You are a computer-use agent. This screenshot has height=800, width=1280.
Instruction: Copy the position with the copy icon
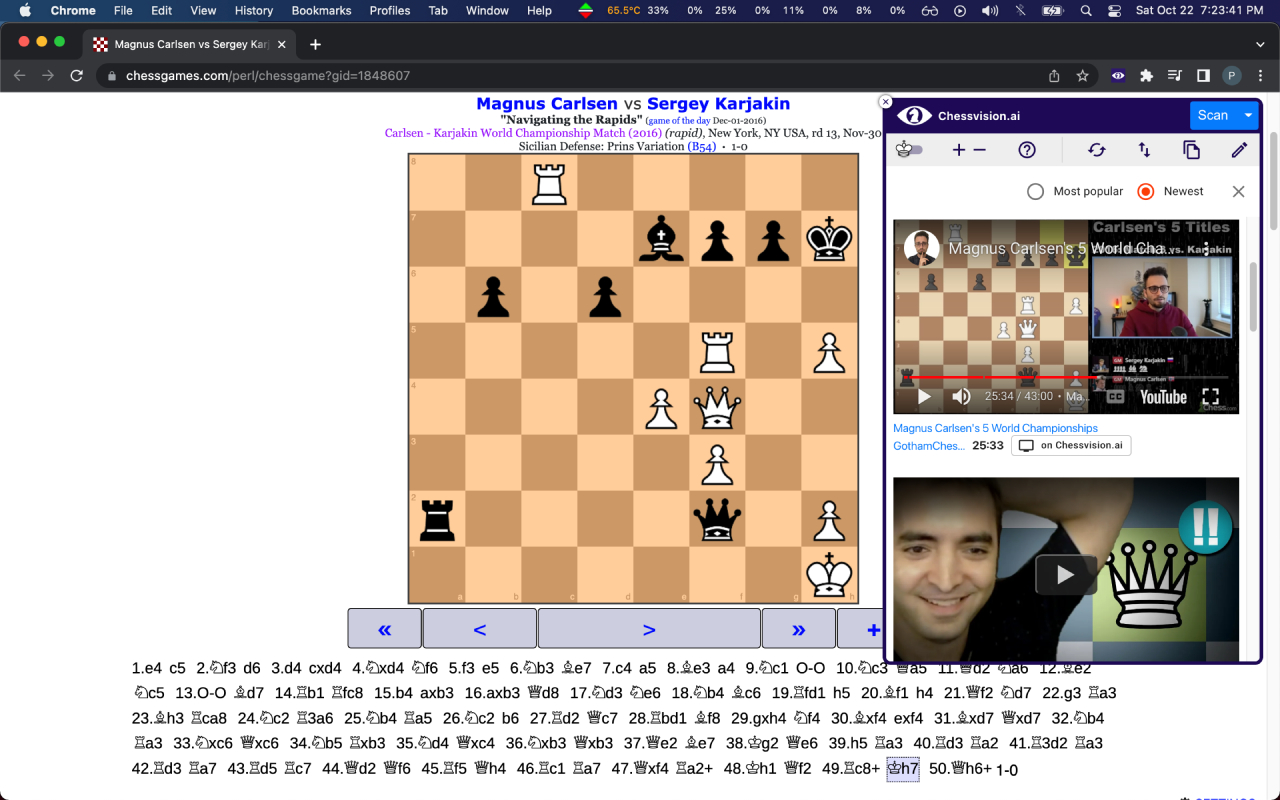pos(1191,148)
